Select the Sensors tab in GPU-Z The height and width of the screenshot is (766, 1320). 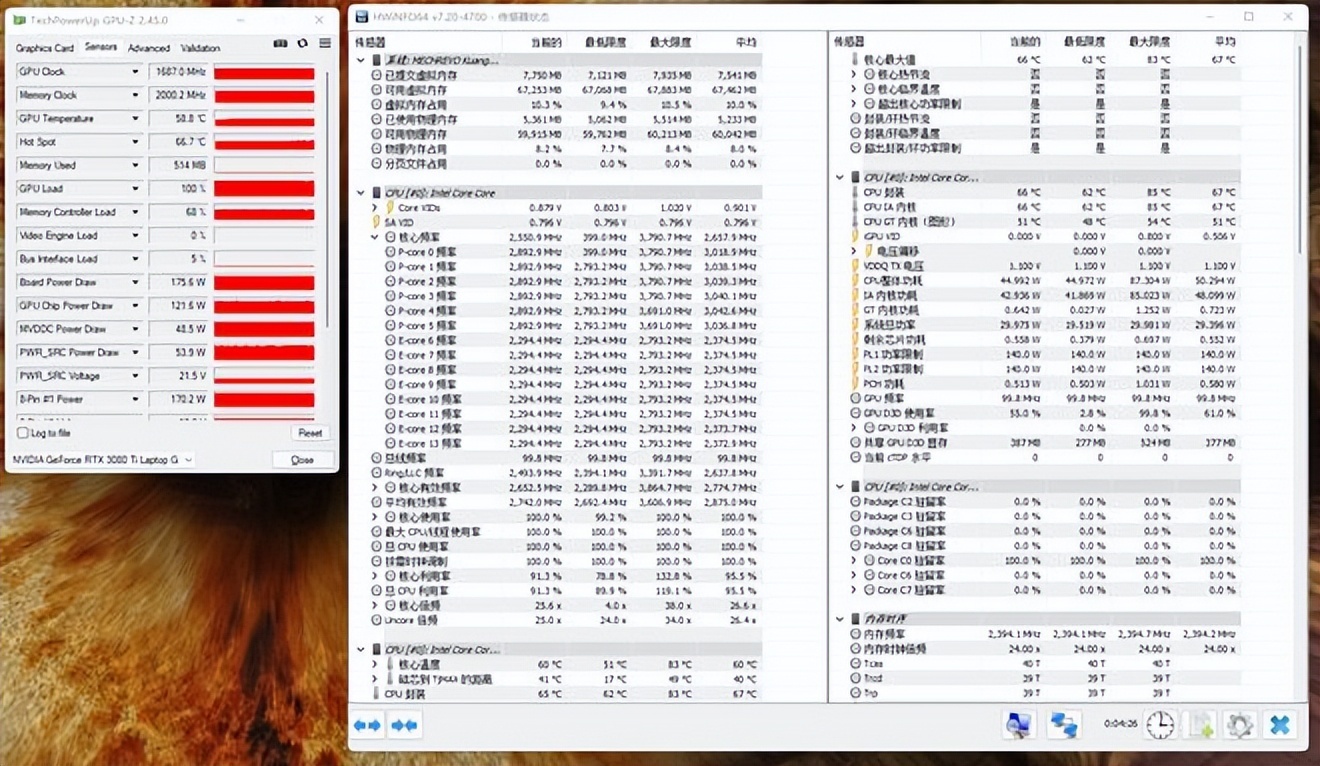[101, 47]
